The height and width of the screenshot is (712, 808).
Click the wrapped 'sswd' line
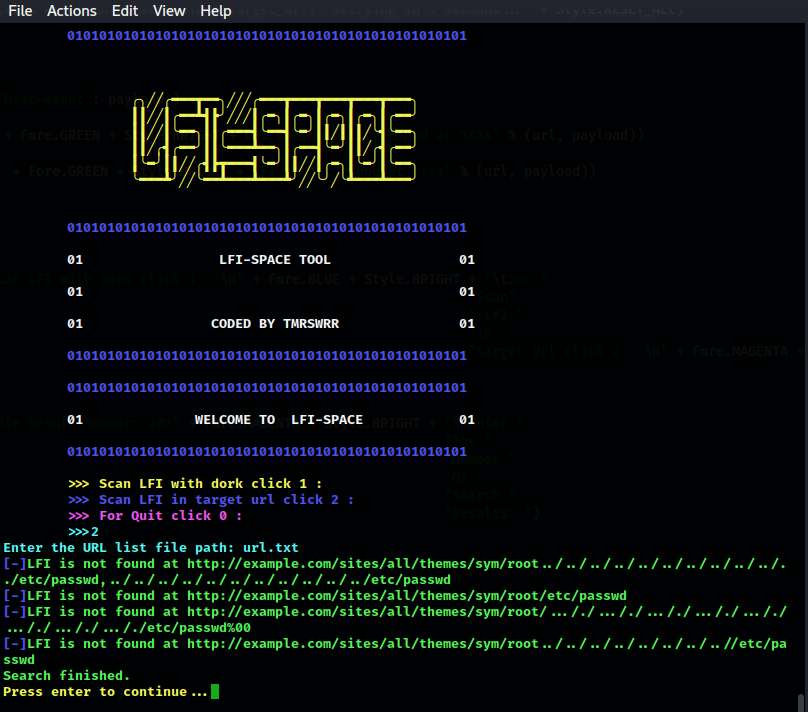(19, 659)
